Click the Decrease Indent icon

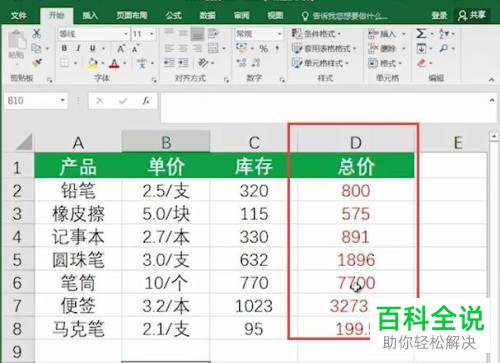[169, 63]
